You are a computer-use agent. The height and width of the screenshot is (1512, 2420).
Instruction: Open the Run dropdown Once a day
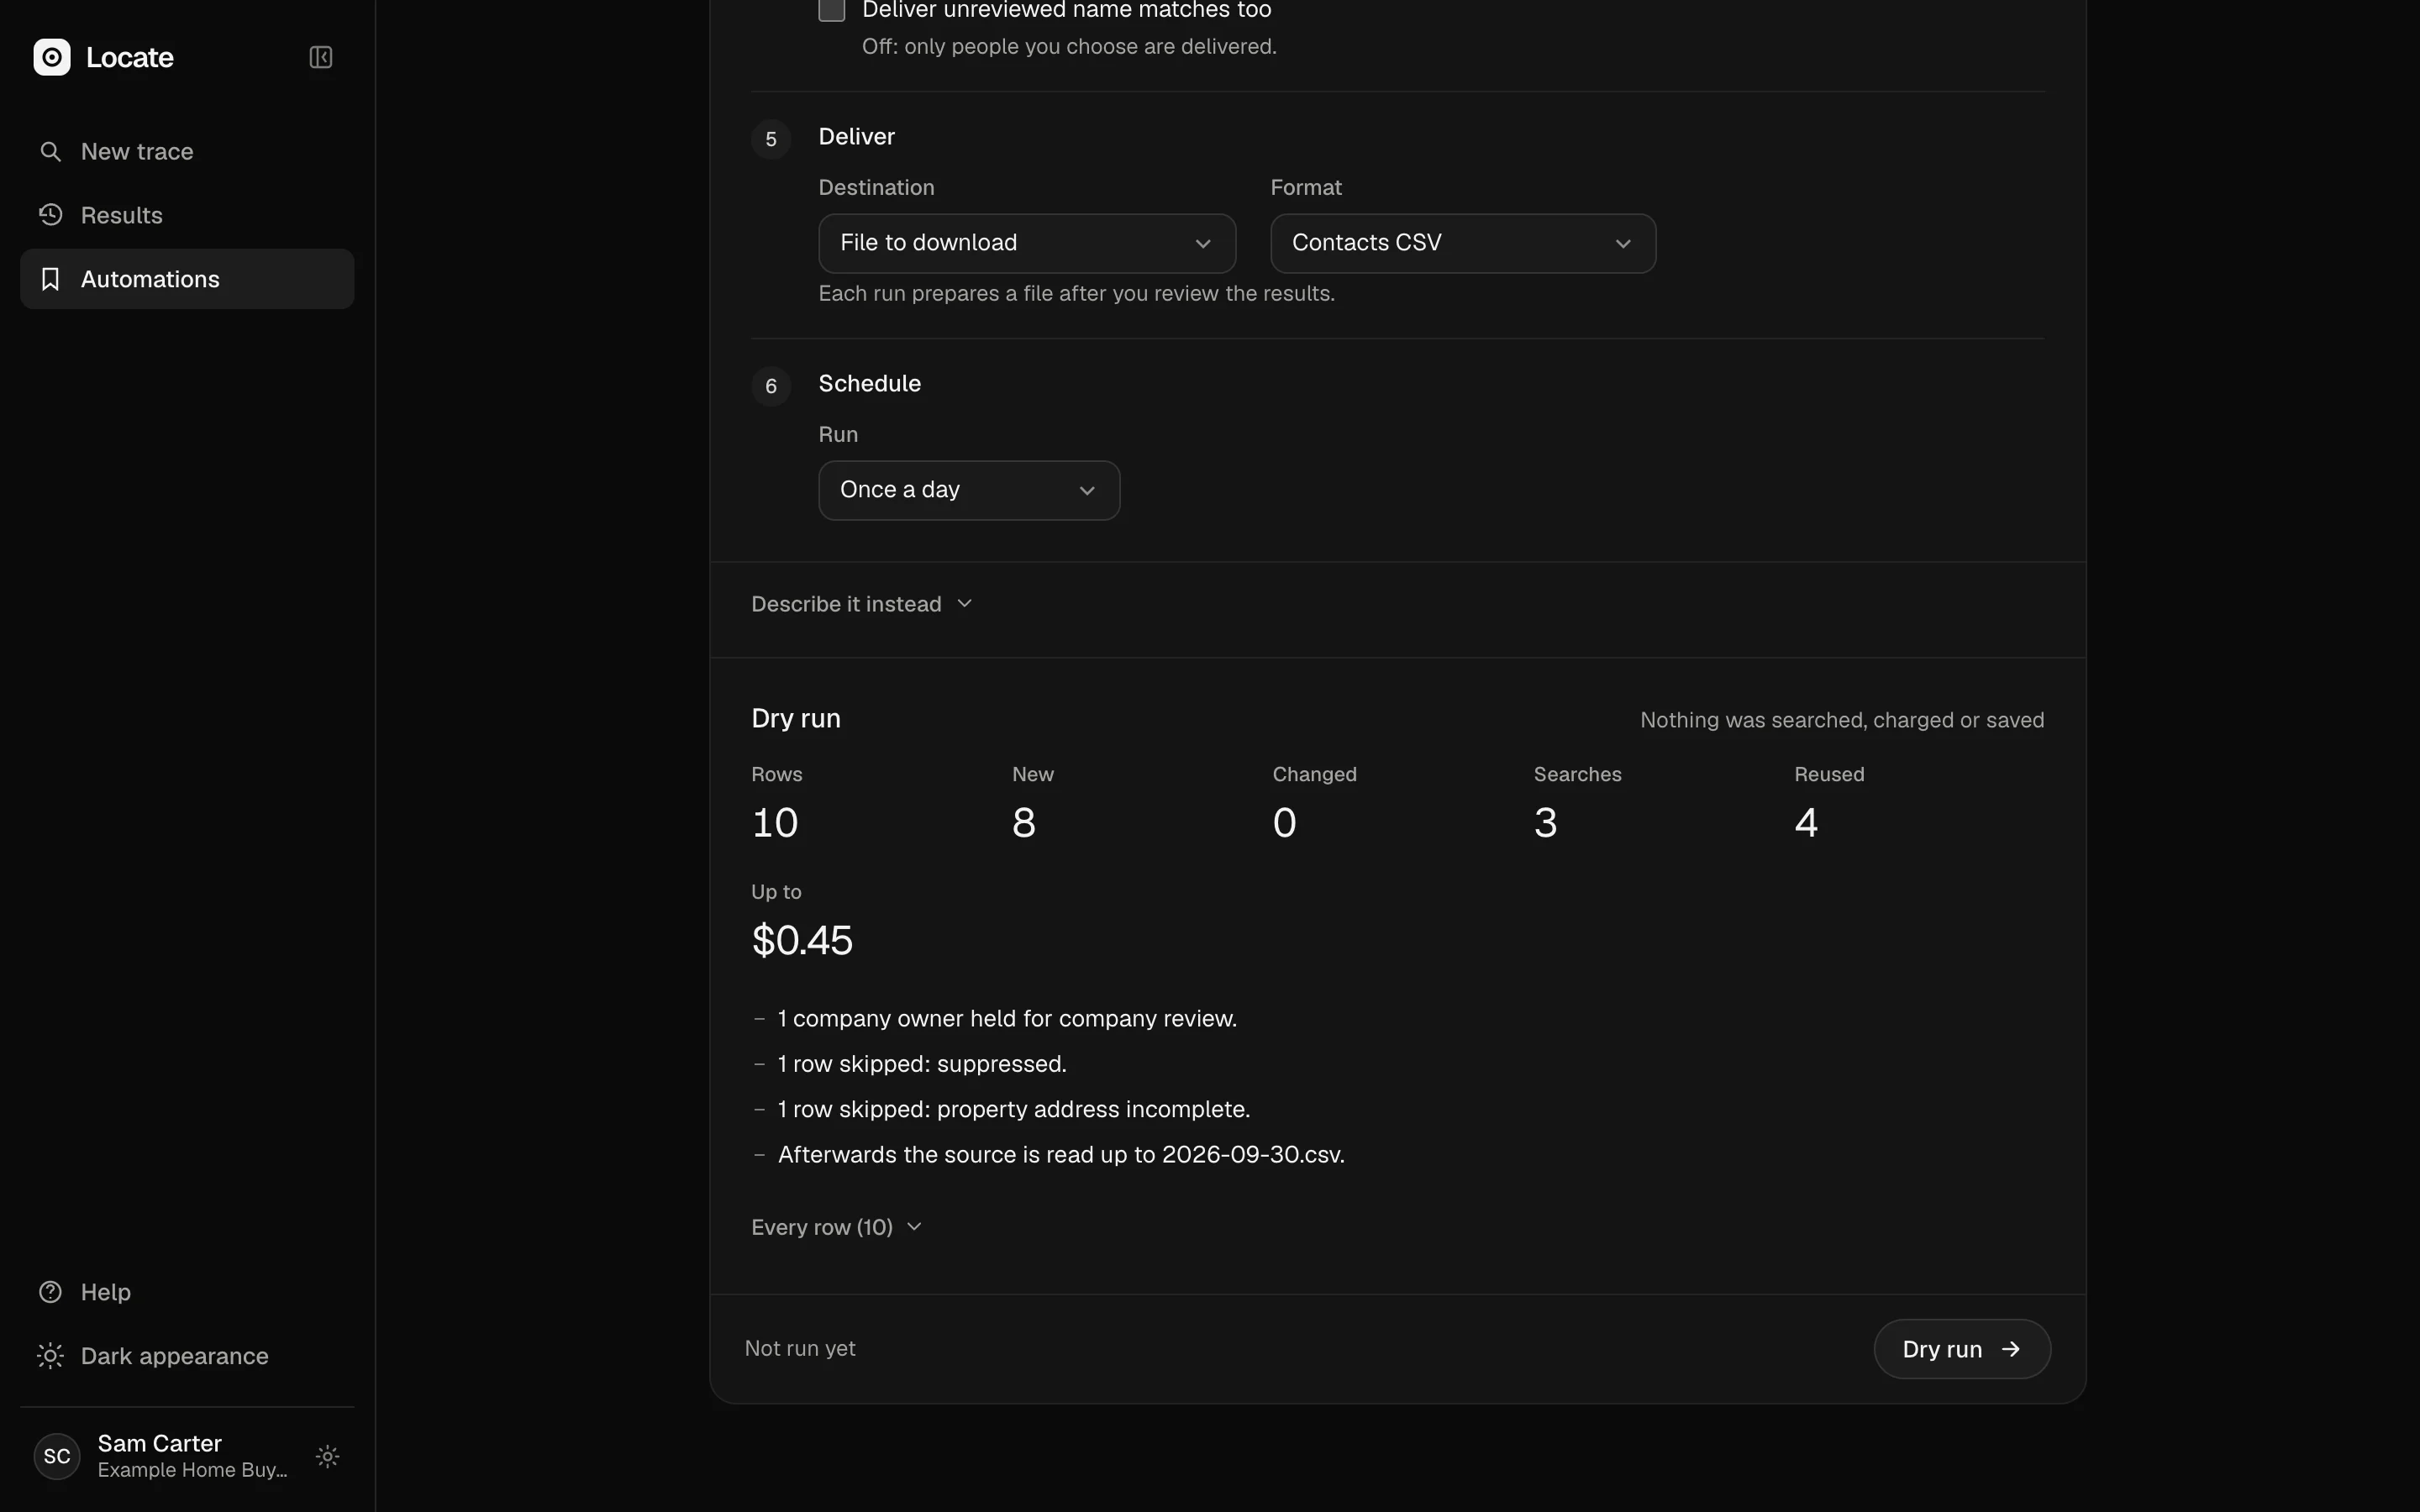tap(969, 490)
